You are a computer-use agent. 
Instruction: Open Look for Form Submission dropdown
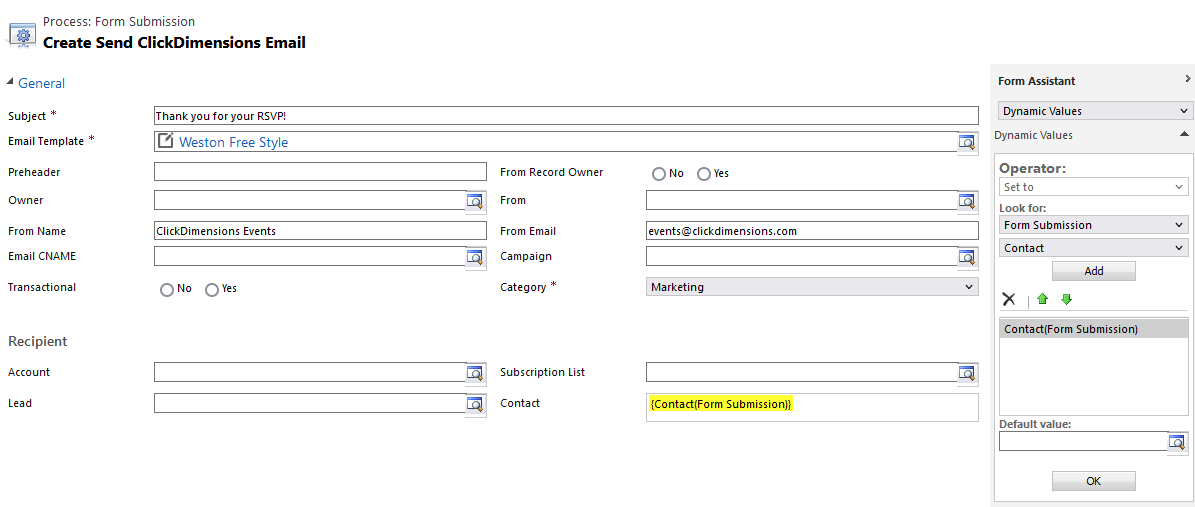tap(1094, 225)
